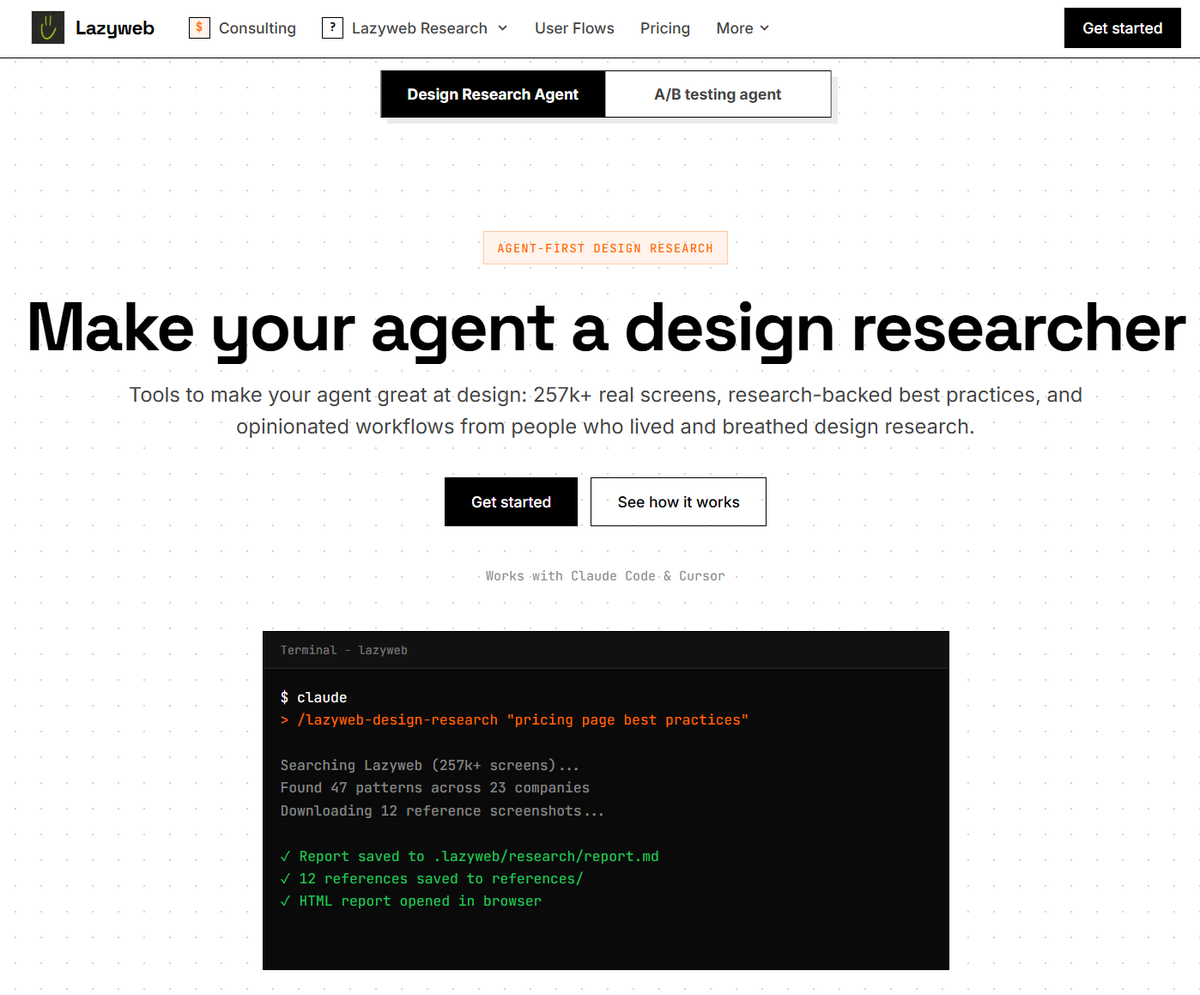This screenshot has width=1200, height=995.
Task: Open the Pricing page
Action: coord(665,28)
